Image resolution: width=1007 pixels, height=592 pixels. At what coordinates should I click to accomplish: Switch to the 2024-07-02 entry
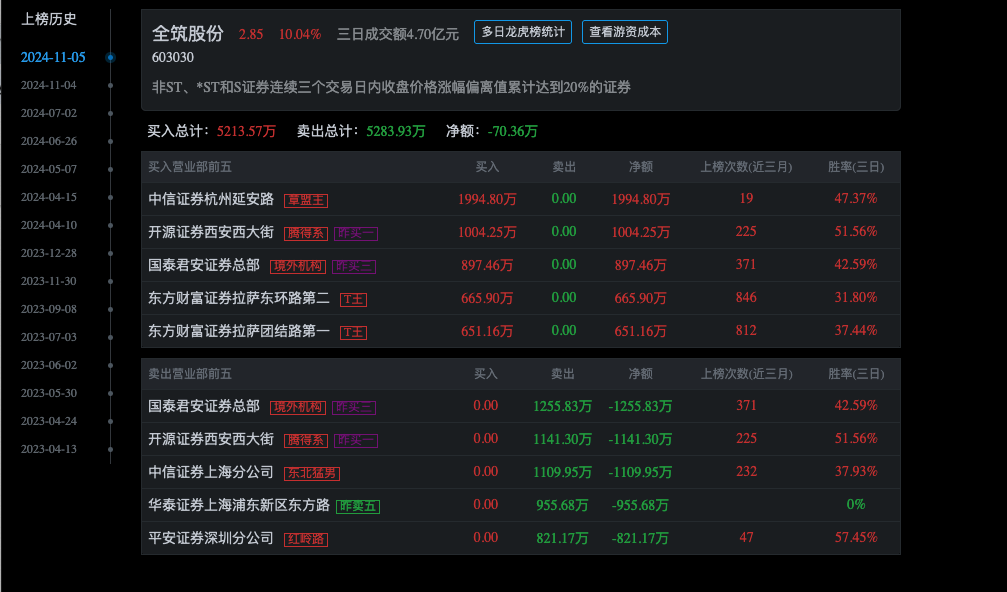(53, 113)
